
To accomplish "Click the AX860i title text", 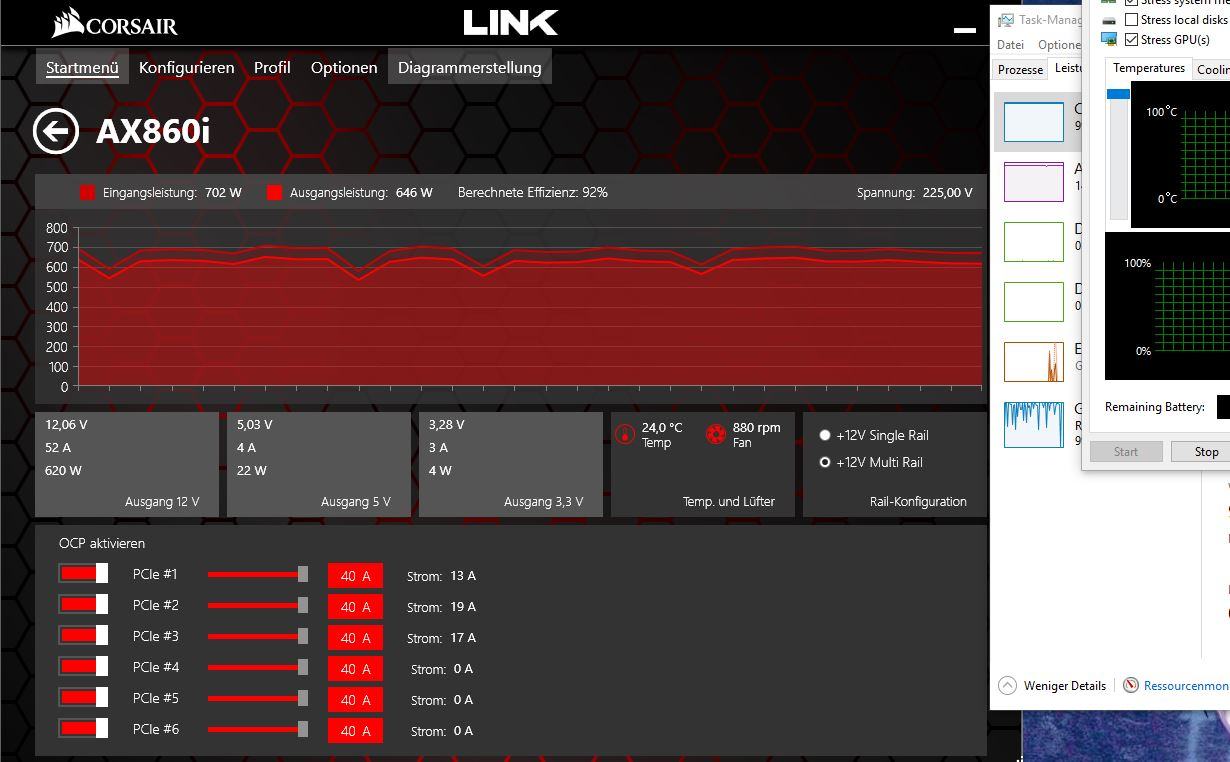I will [153, 131].
